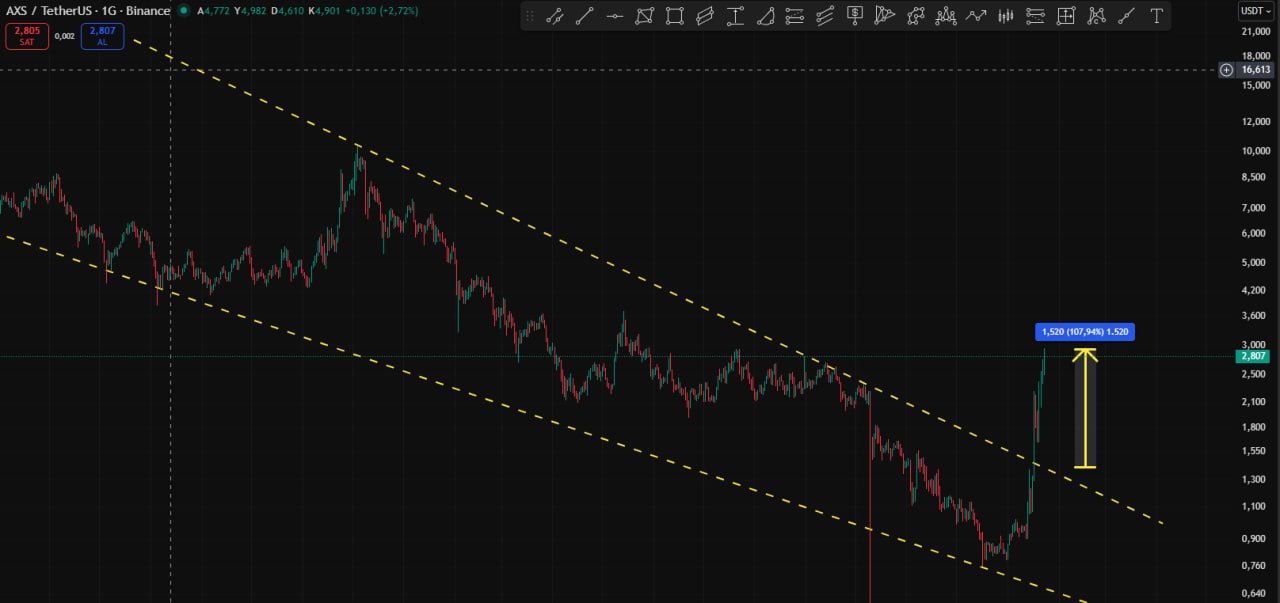1280x603 pixels.
Task: Click the K 4,901 close value
Action: [x=325, y=10]
